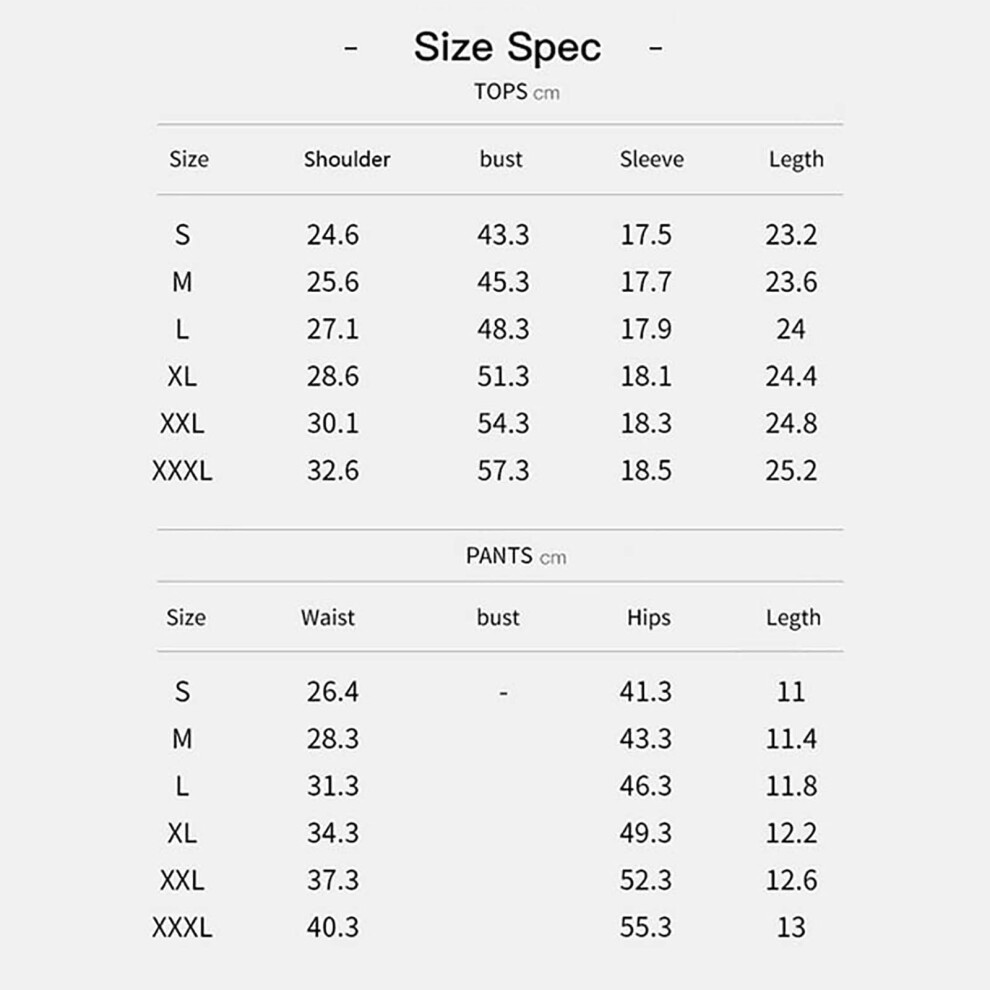Click the tops S shoulder value 24.6

point(333,235)
